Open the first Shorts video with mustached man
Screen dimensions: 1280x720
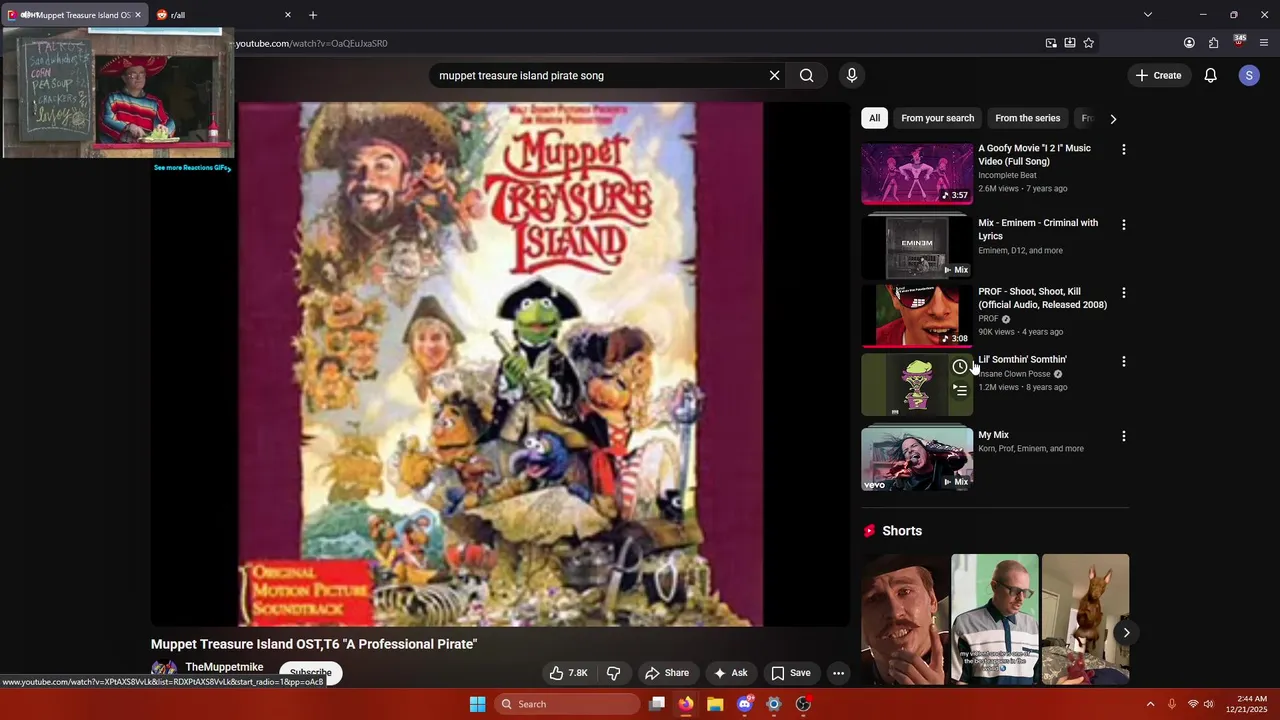[905, 619]
